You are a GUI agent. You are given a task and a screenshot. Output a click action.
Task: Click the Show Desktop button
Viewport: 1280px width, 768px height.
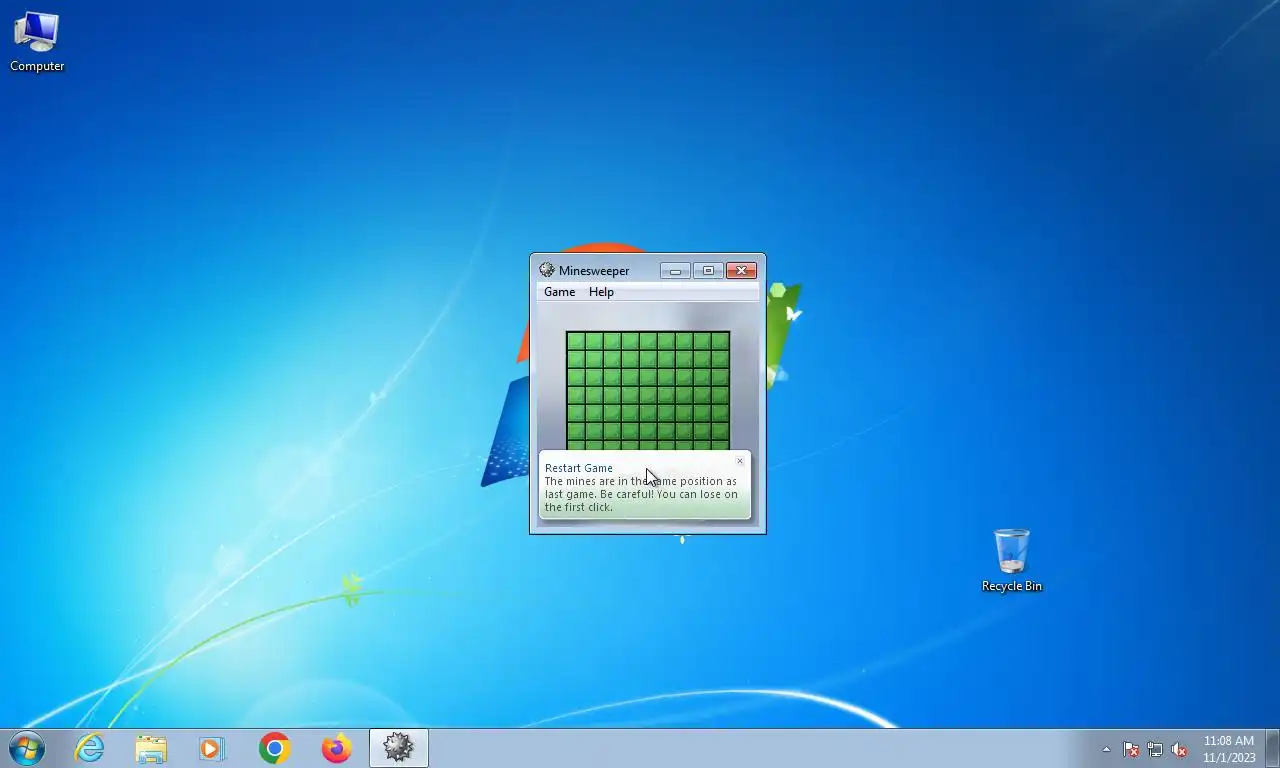[x=1272, y=748]
